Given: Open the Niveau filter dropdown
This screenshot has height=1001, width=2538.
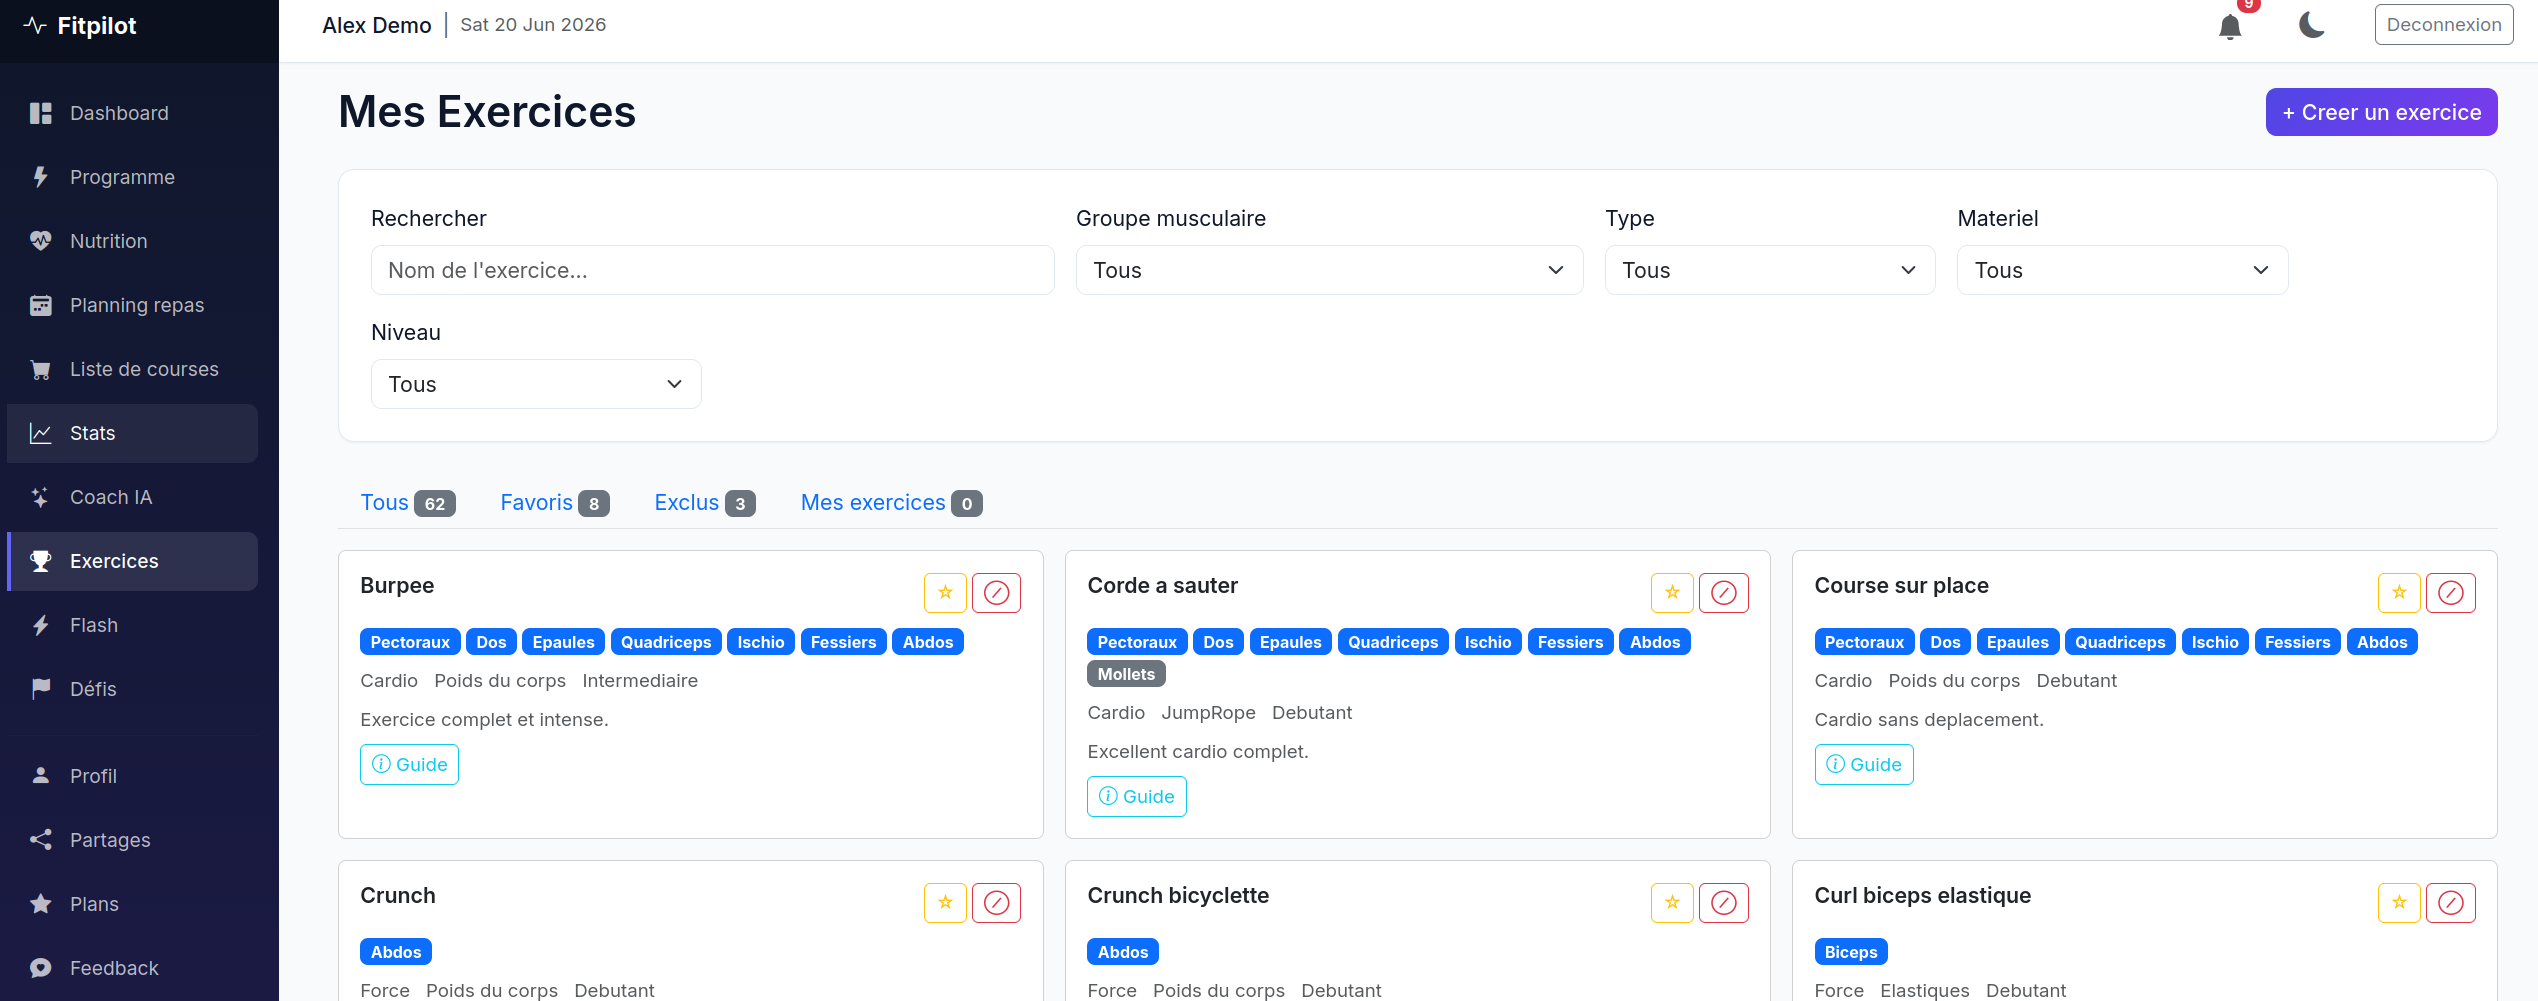Looking at the screenshot, I should pyautogui.click(x=536, y=384).
